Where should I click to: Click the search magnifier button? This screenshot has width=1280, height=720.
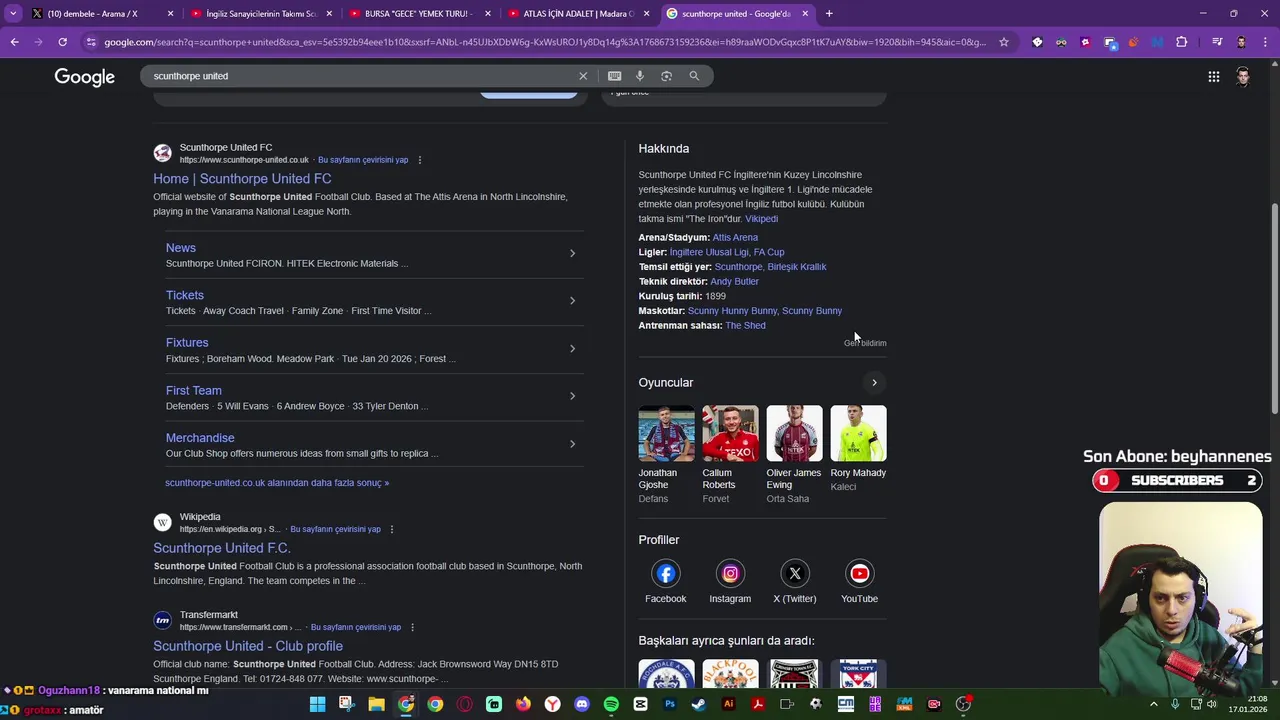point(694,76)
